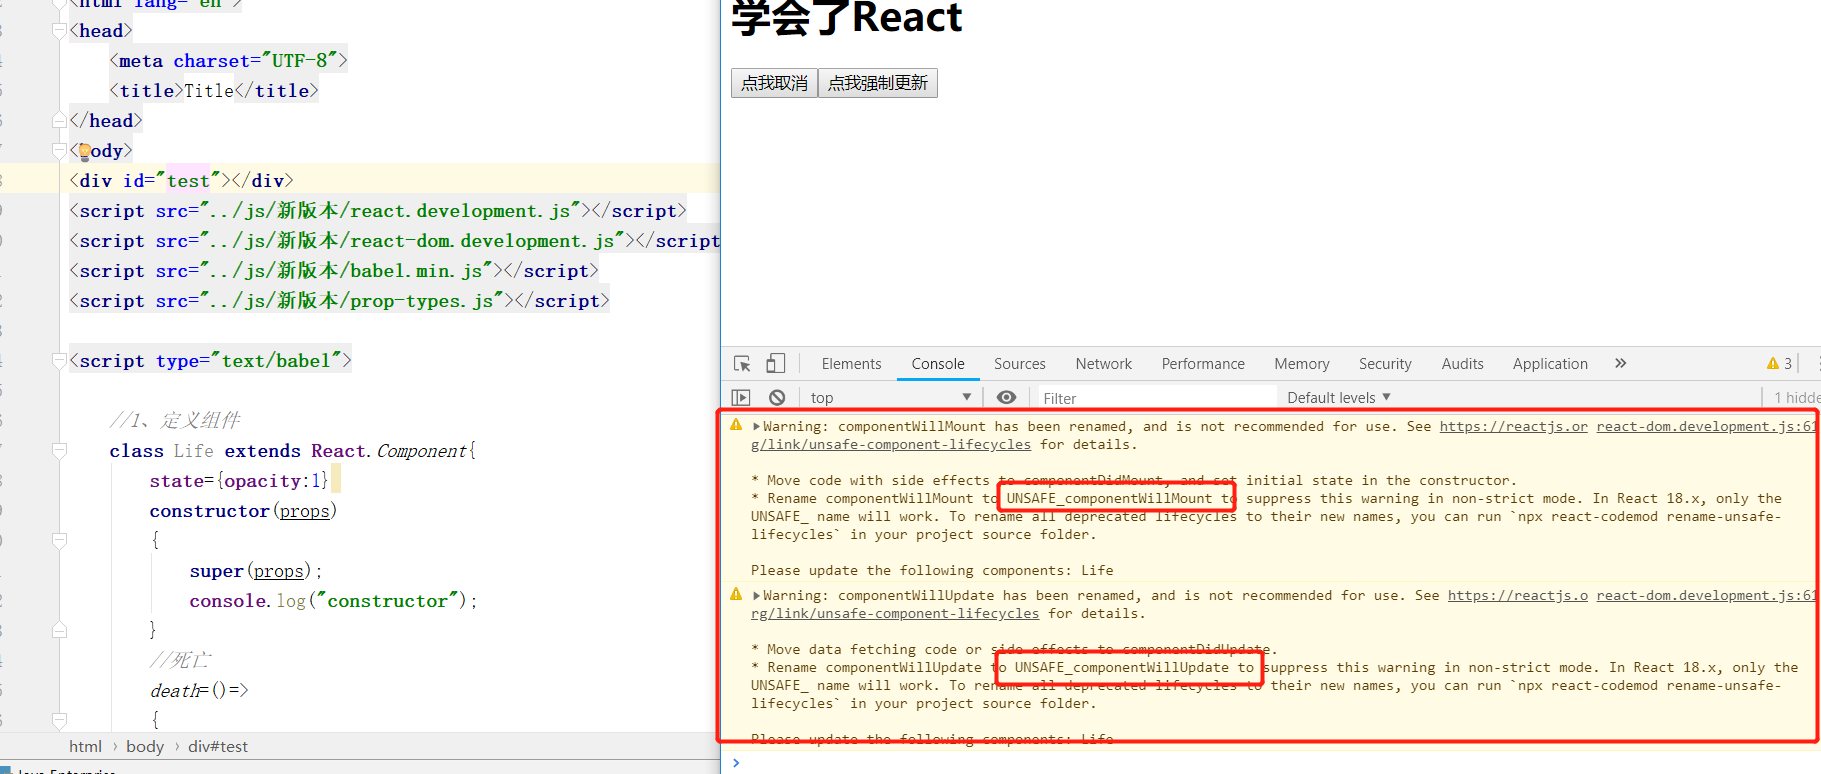Viewport: 1821px width, 774px height.
Task: Click the react.development.js script src line
Action: 378,211
